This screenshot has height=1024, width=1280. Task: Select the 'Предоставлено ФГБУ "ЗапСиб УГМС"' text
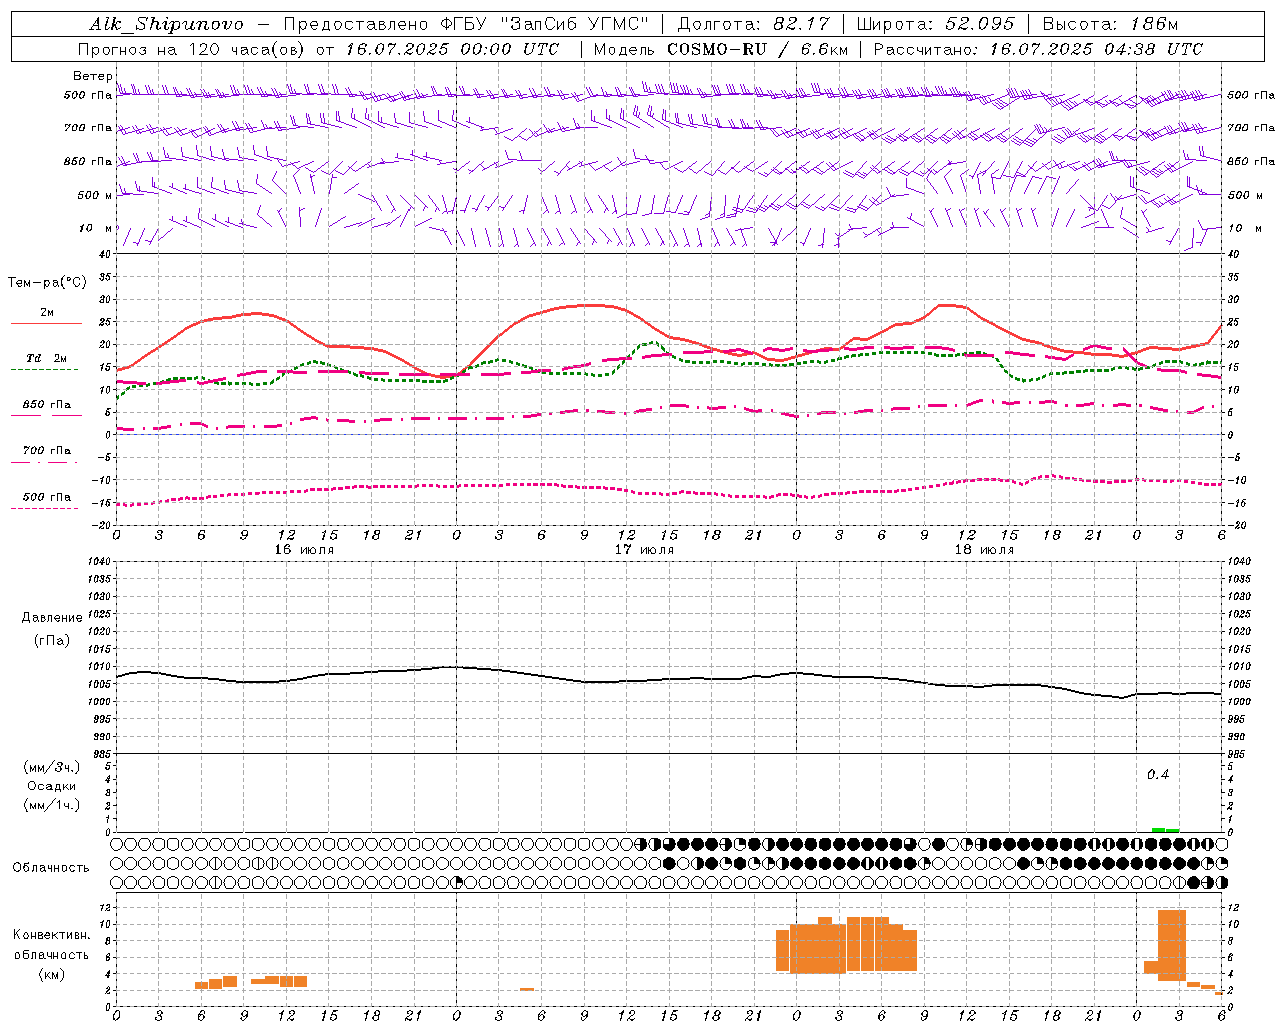click(x=466, y=24)
